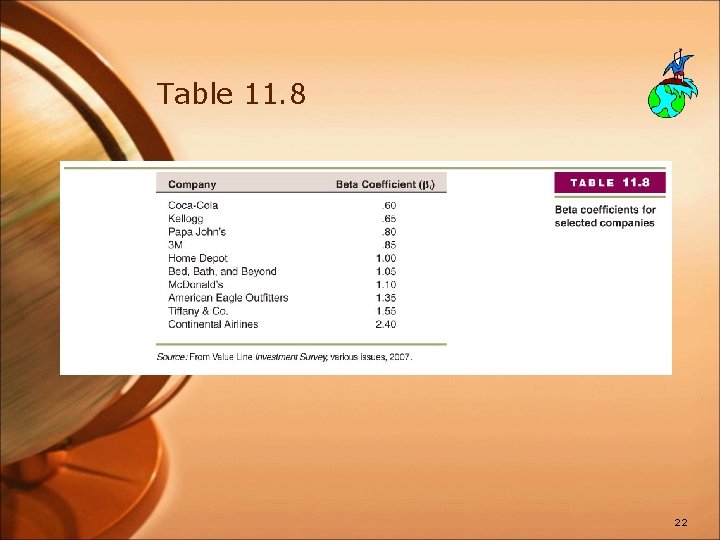Click the beta value '1.55'
720x540 pixels.
[x=386, y=311]
